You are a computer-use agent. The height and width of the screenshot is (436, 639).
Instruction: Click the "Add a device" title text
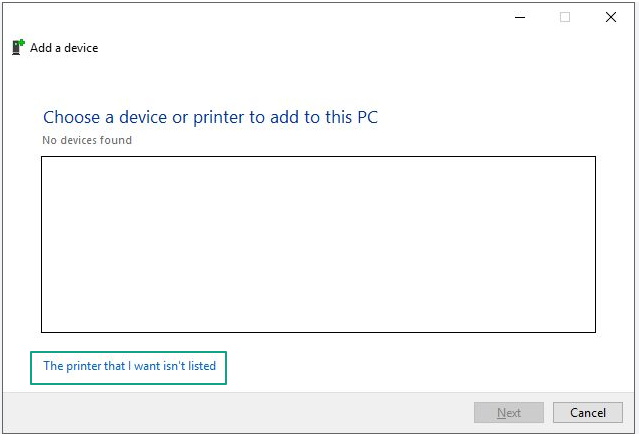point(64,47)
